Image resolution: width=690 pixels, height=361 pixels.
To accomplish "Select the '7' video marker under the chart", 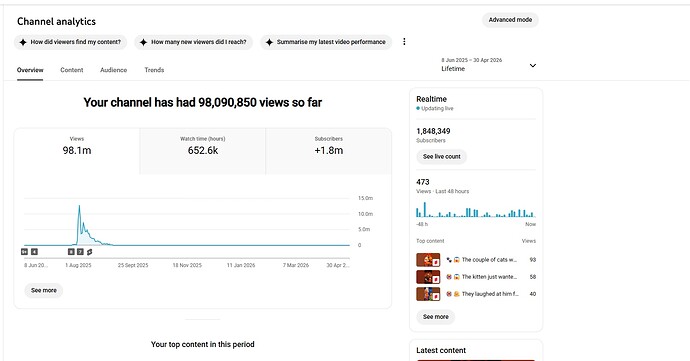I will point(80,252).
